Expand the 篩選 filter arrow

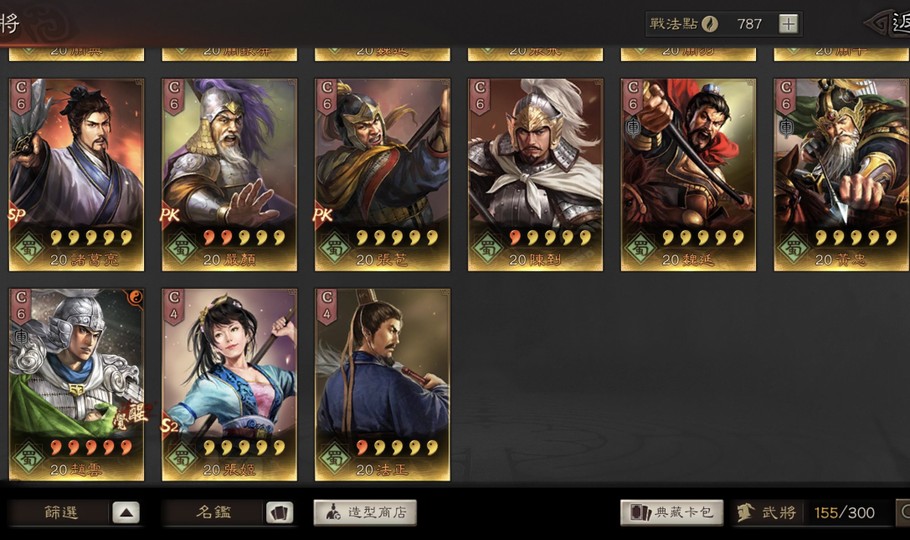click(126, 513)
